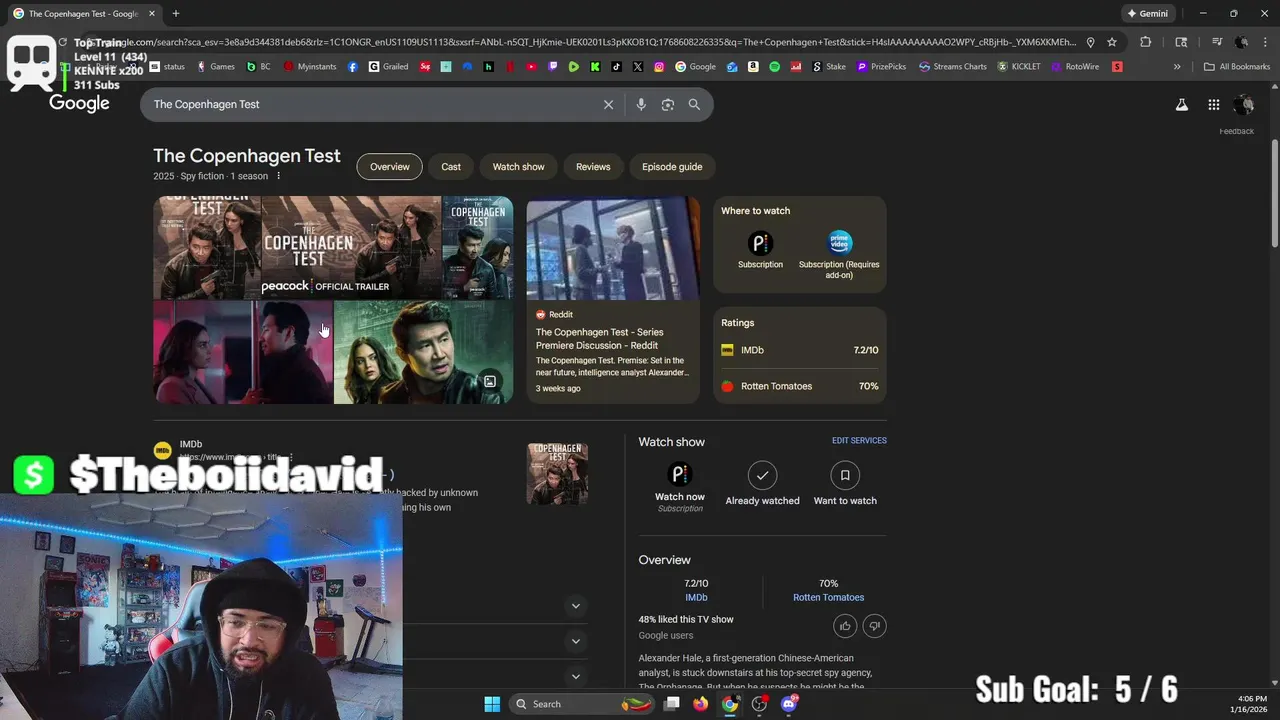Viewport: 1280px width, 720px height.
Task: Open the Google bookmark
Action: pos(696,67)
